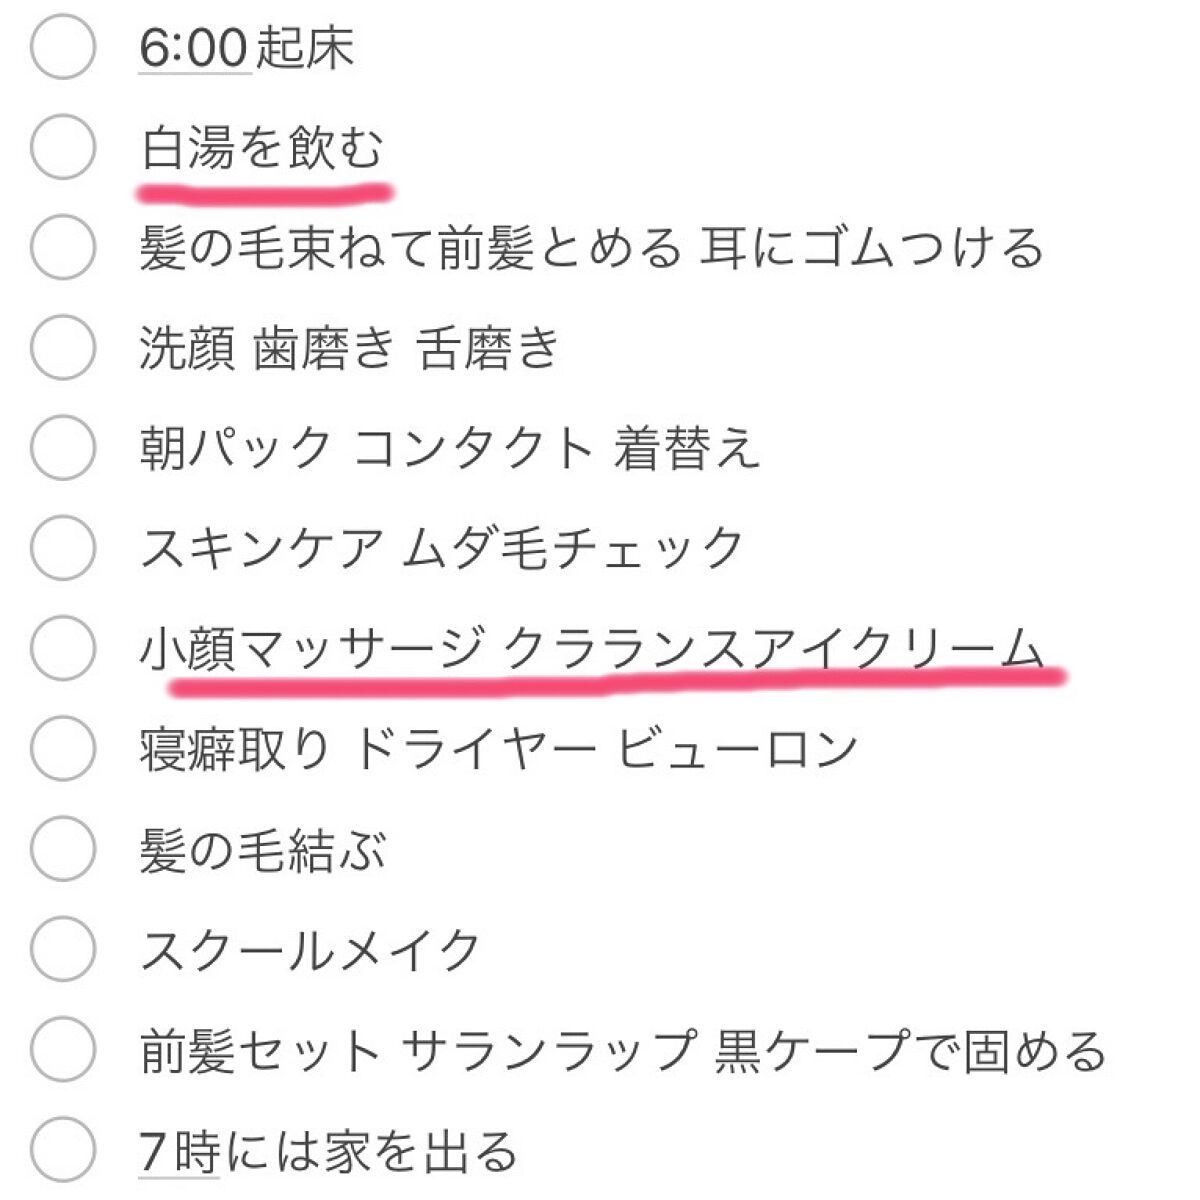Check the 7時には家を出る circle
The image size is (1200, 1200).
click(63, 1150)
